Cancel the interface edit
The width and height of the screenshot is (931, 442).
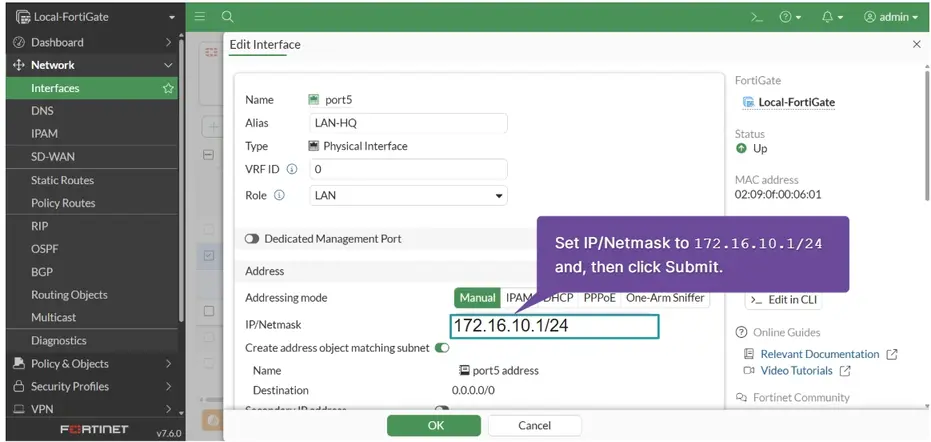534,425
